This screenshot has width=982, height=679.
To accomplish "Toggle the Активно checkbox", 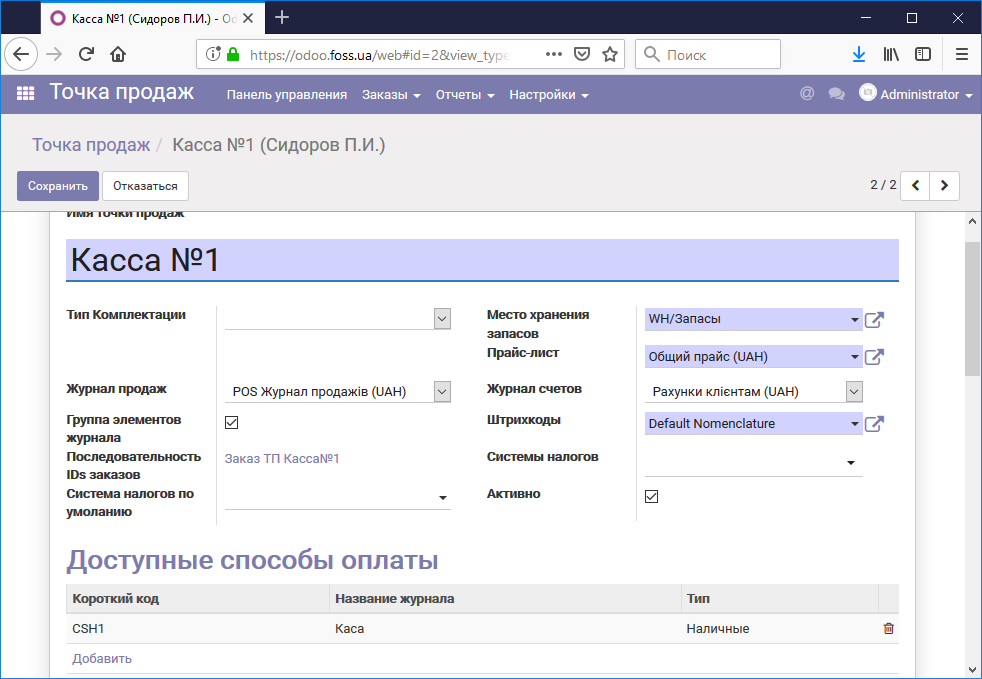I will [x=651, y=497].
